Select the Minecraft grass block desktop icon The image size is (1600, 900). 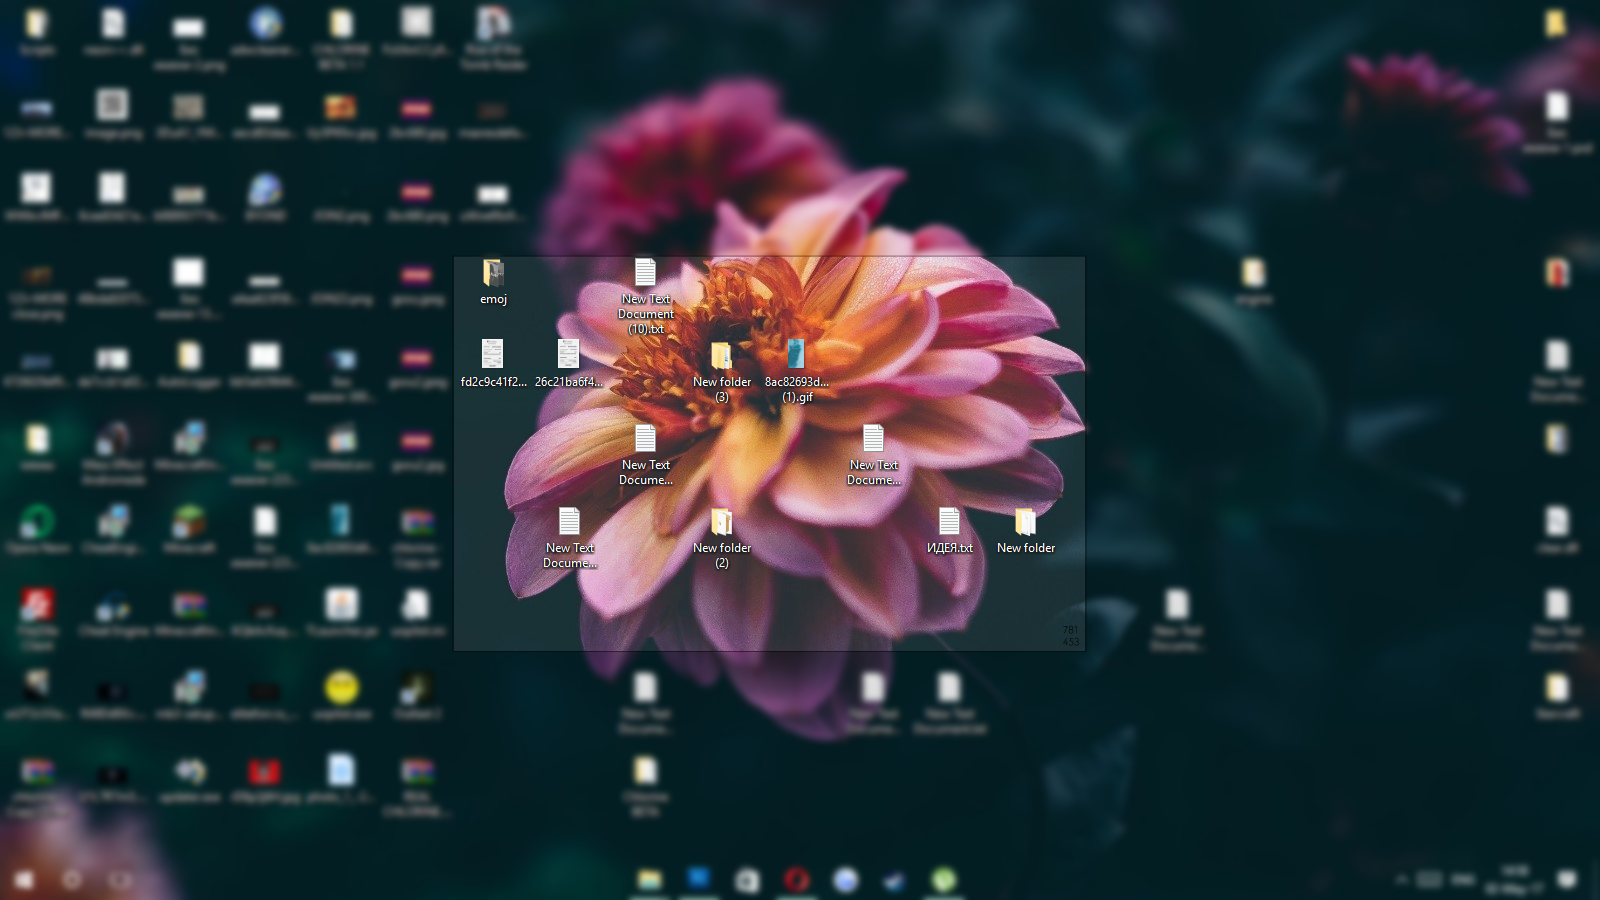click(189, 522)
